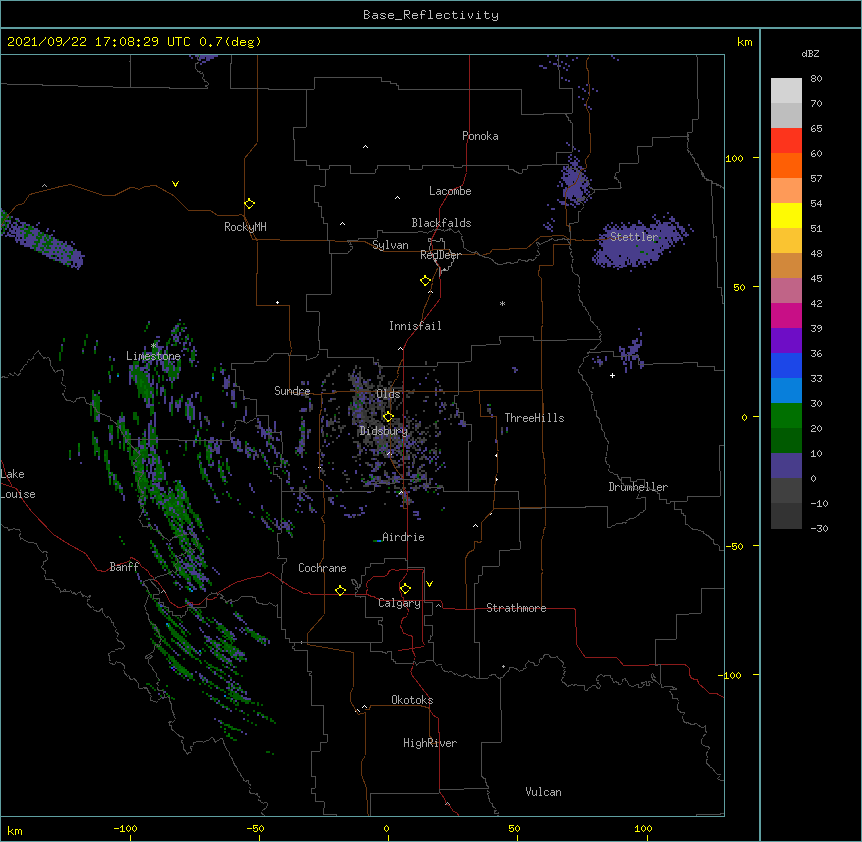Click the RedDeer city label
This screenshot has width=862, height=842.
(x=440, y=255)
